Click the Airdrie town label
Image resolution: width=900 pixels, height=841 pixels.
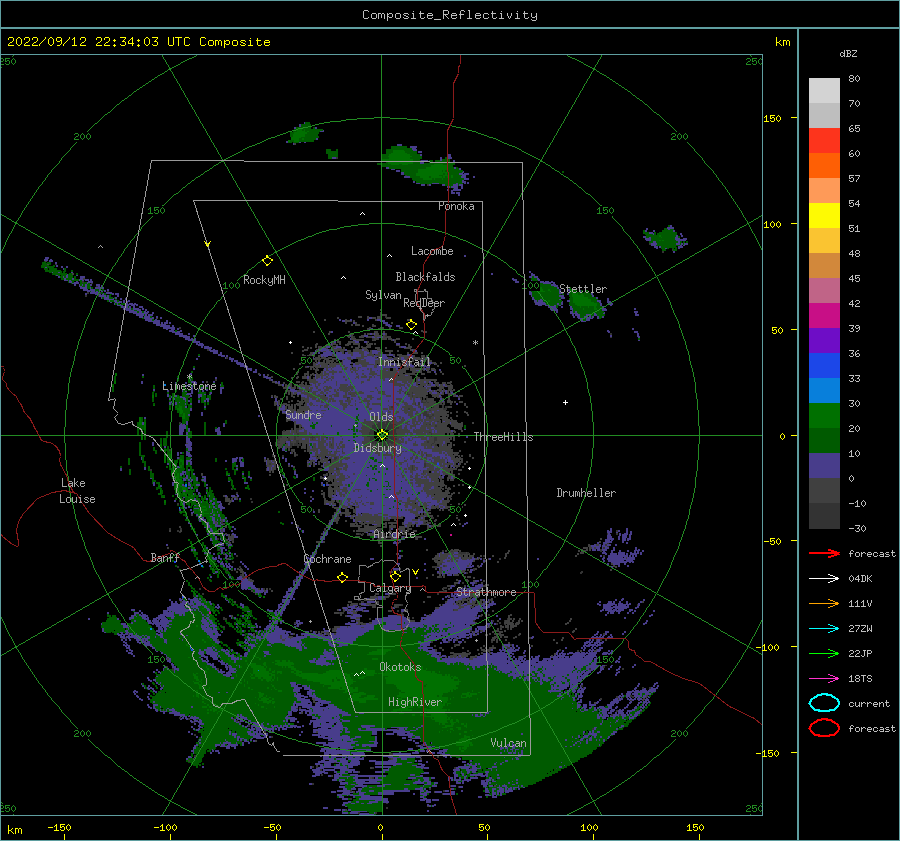pyautogui.click(x=394, y=534)
